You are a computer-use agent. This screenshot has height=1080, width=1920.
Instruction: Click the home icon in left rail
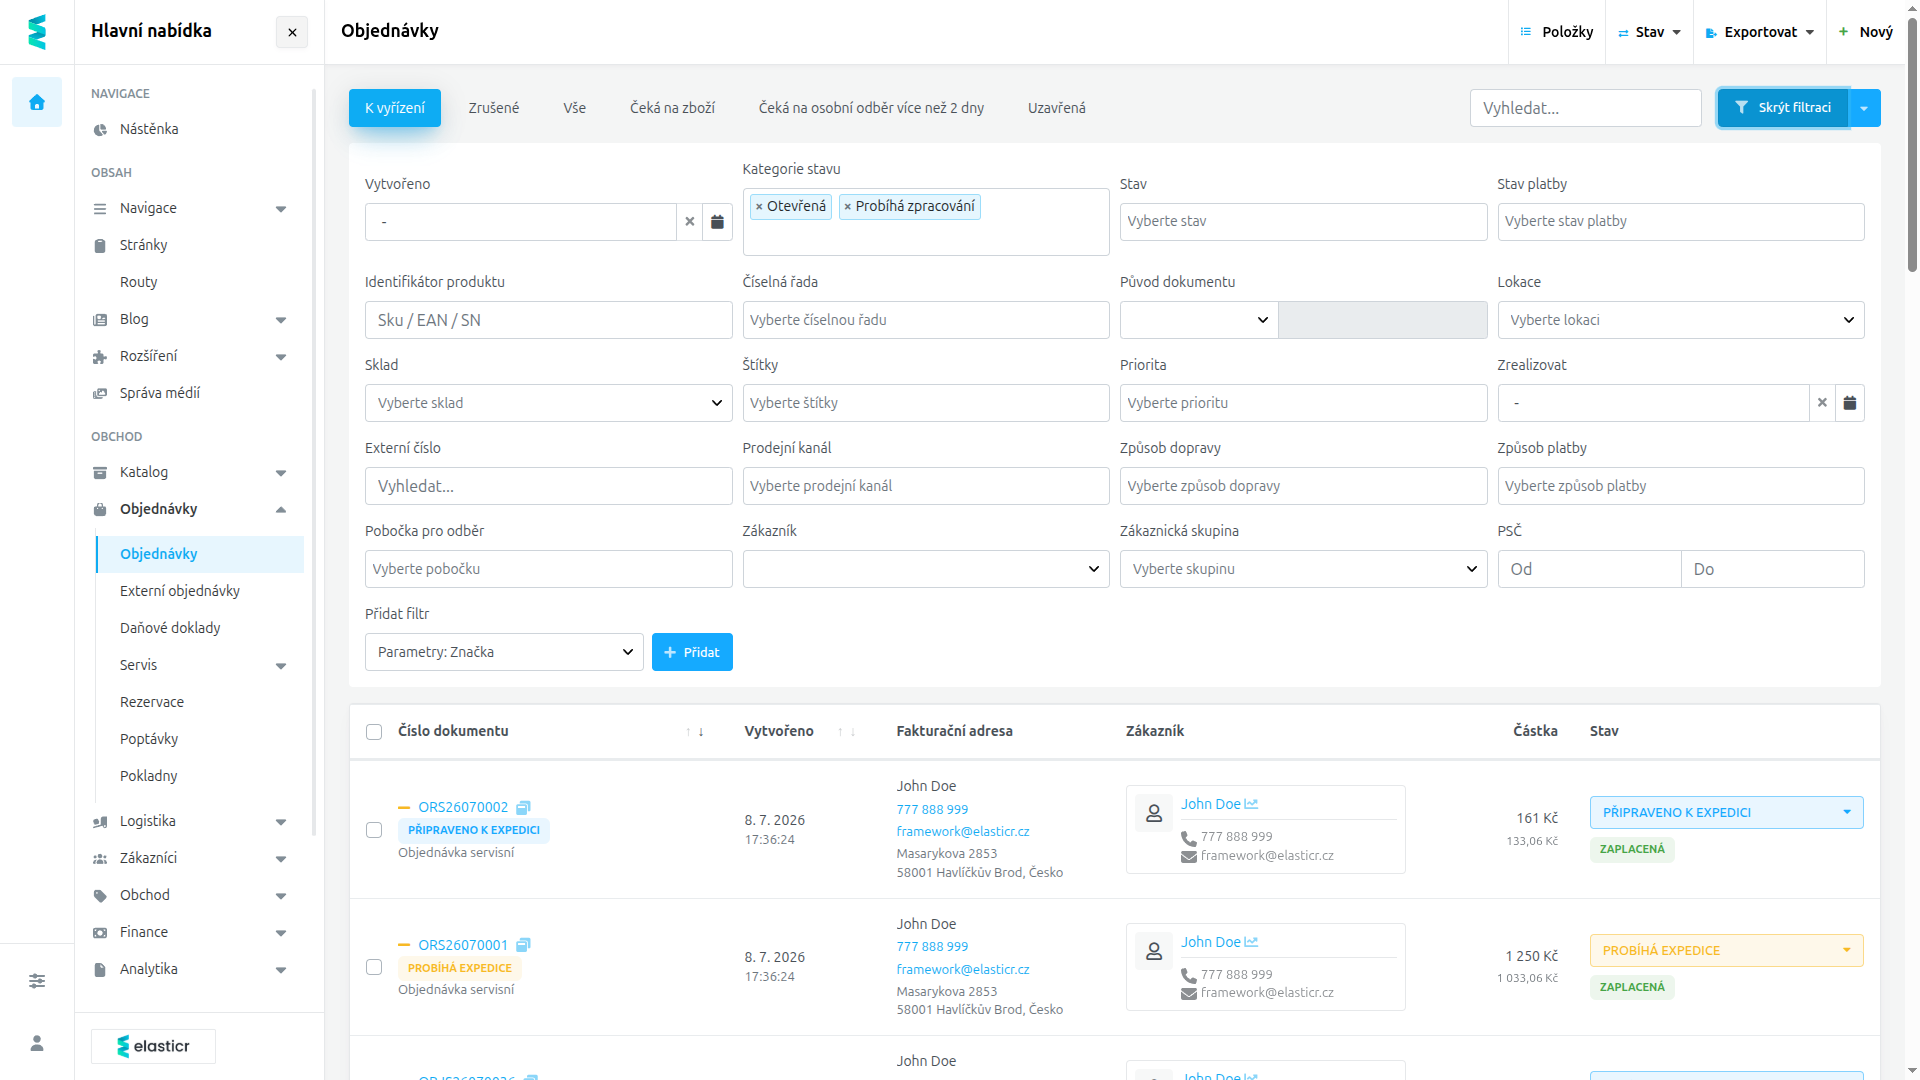[x=37, y=102]
